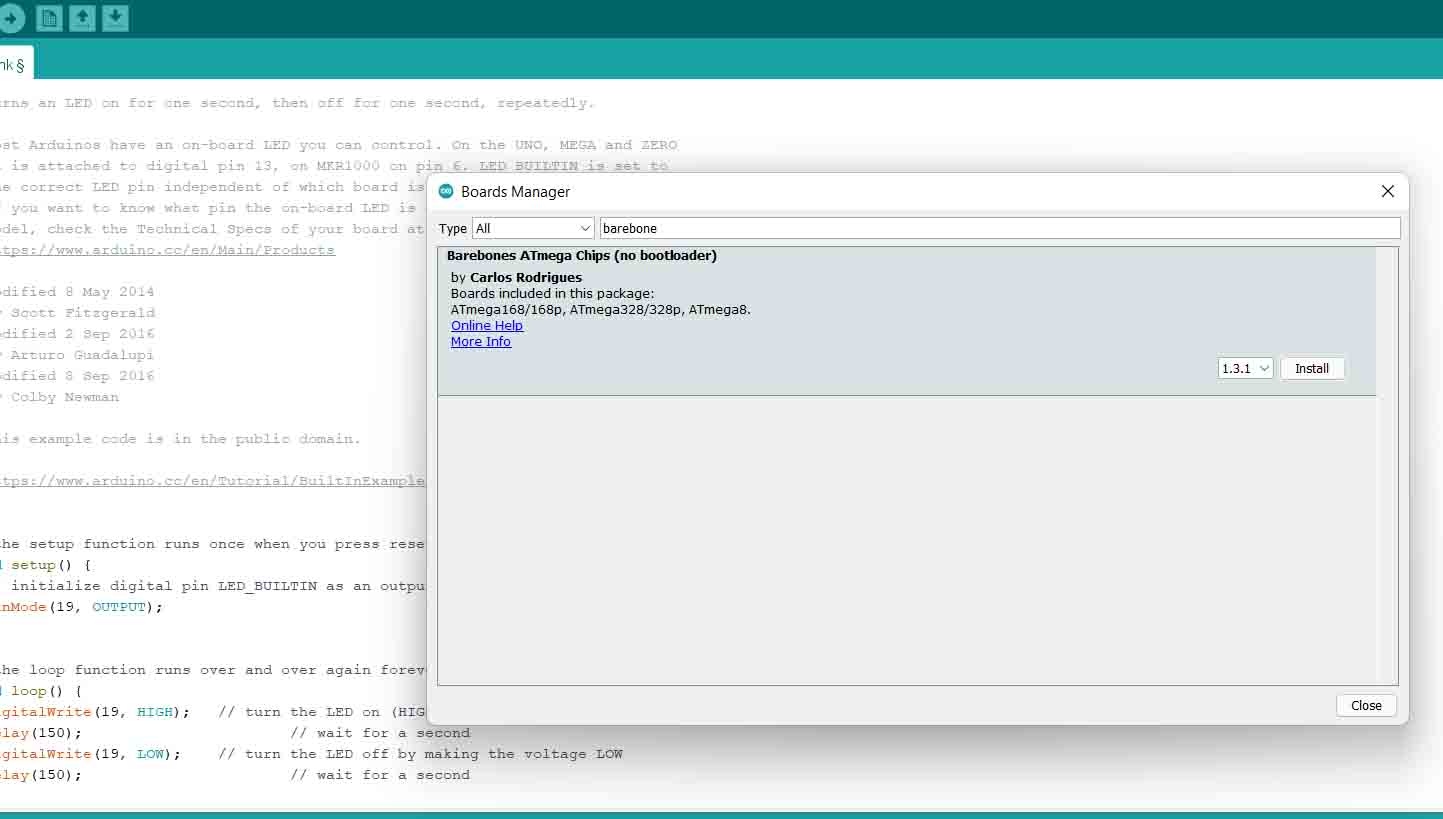The height and width of the screenshot is (819, 1443).
Task: Open the More Info link
Action: click(x=481, y=341)
